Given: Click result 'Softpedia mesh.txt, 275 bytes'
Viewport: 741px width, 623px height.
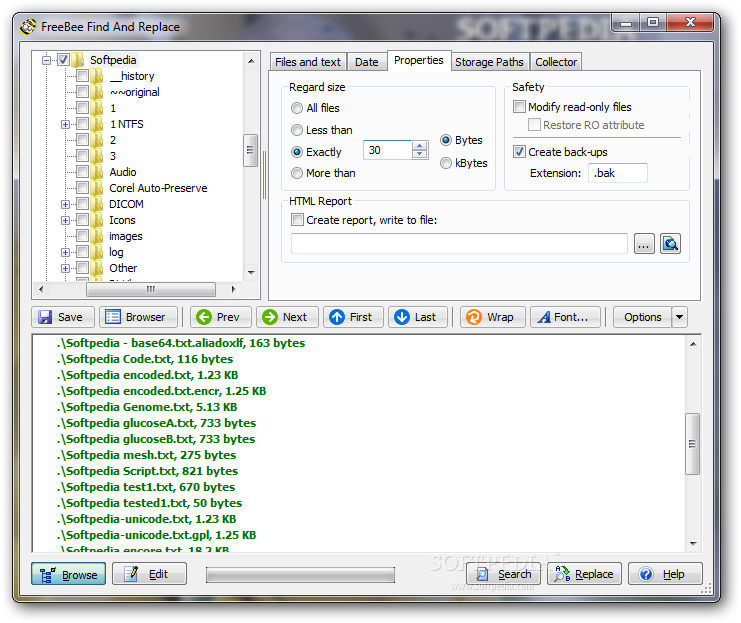Looking at the screenshot, I should [146, 455].
